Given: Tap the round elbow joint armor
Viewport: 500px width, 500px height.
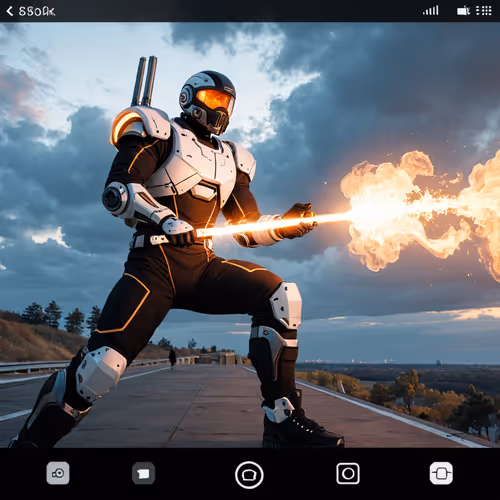Looking at the screenshot, I should coord(114,199).
